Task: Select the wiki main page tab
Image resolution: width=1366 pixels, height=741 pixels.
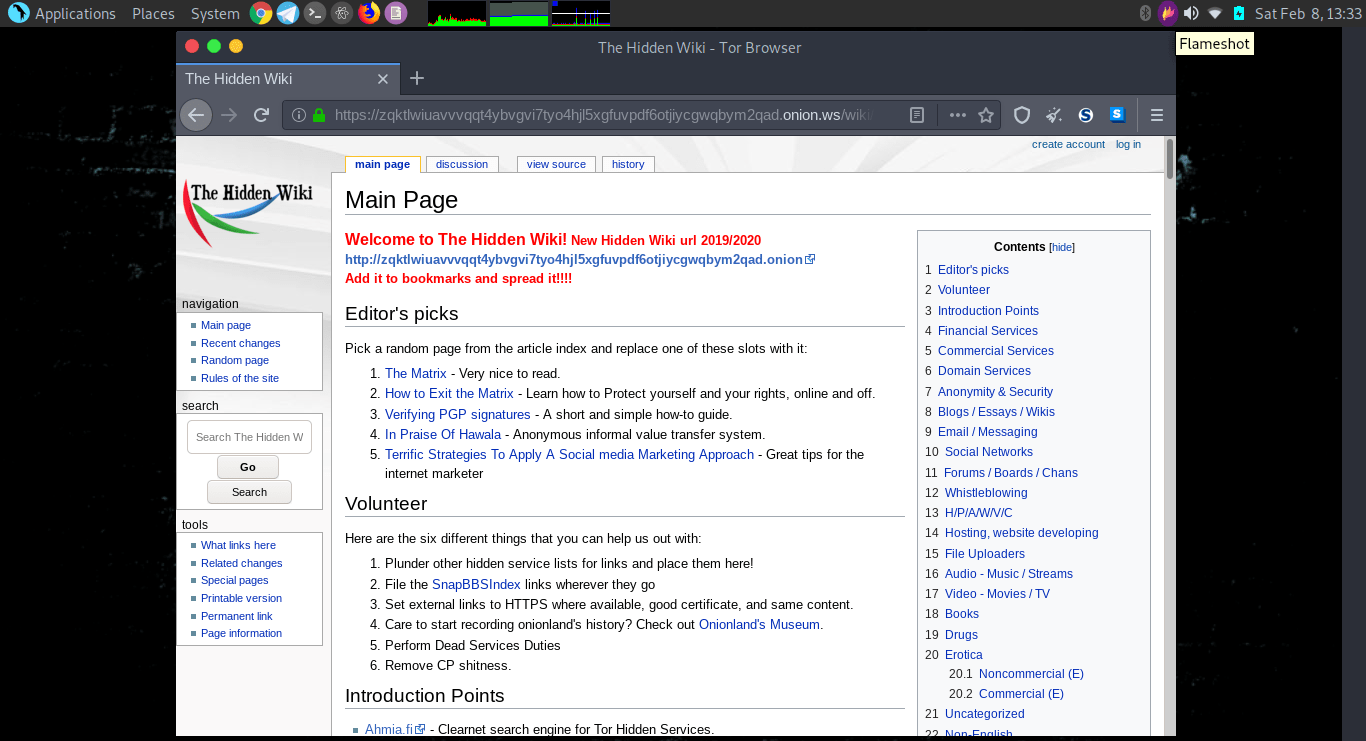Action: [382, 164]
